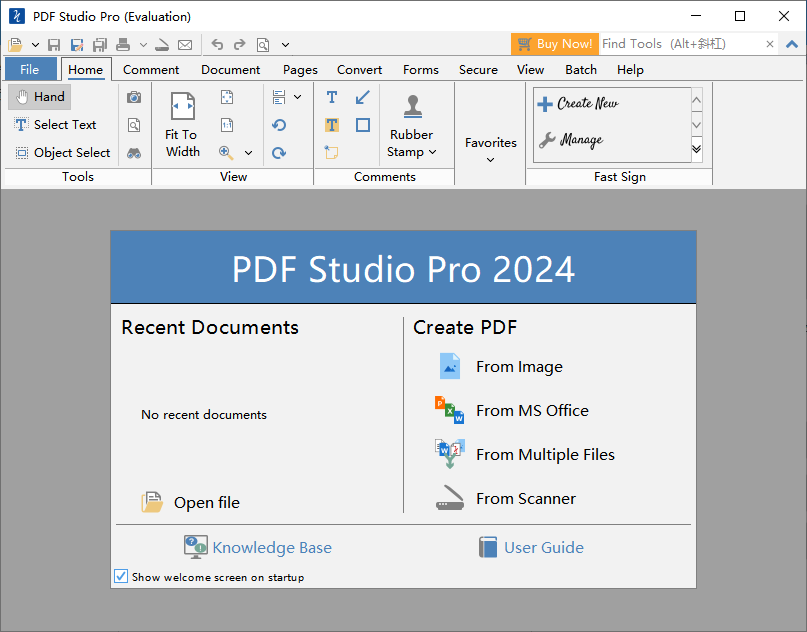Select the Sticky Note tool
The height and width of the screenshot is (632, 807).
[331, 152]
